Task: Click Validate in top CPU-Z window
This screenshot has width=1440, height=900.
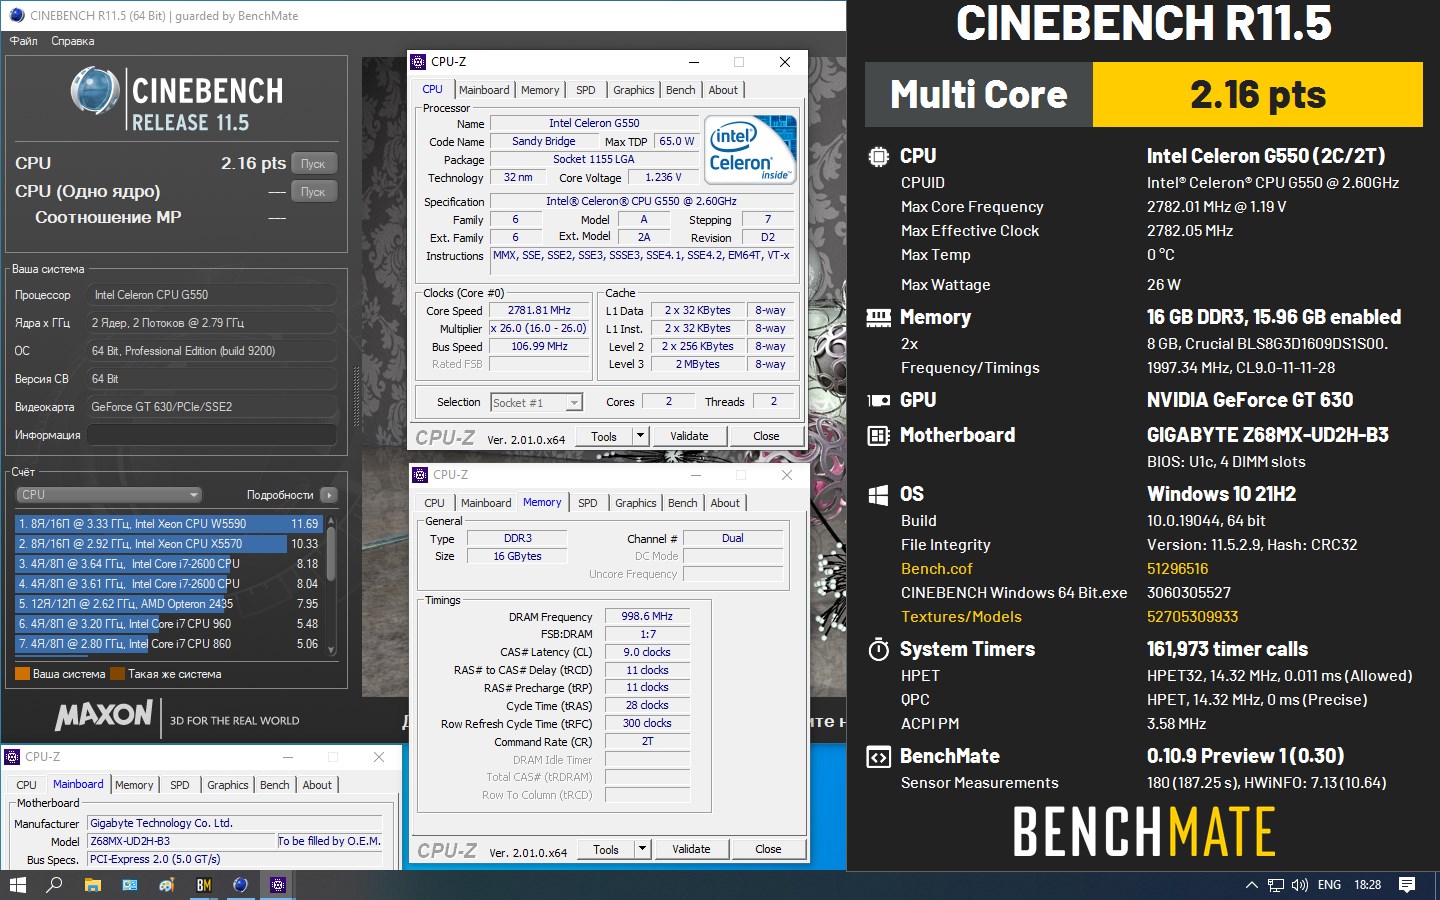Action: point(689,436)
